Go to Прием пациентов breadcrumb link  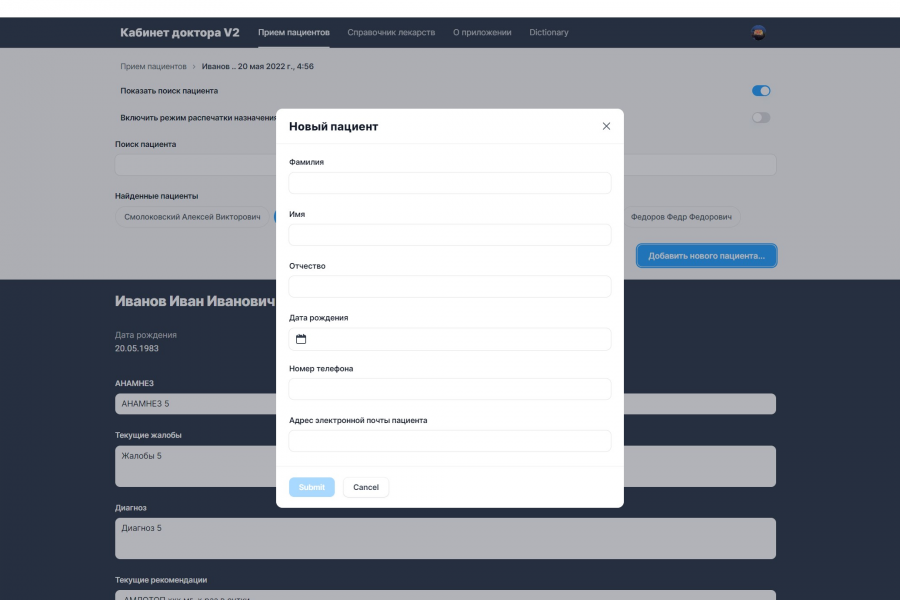pyautogui.click(x=153, y=67)
